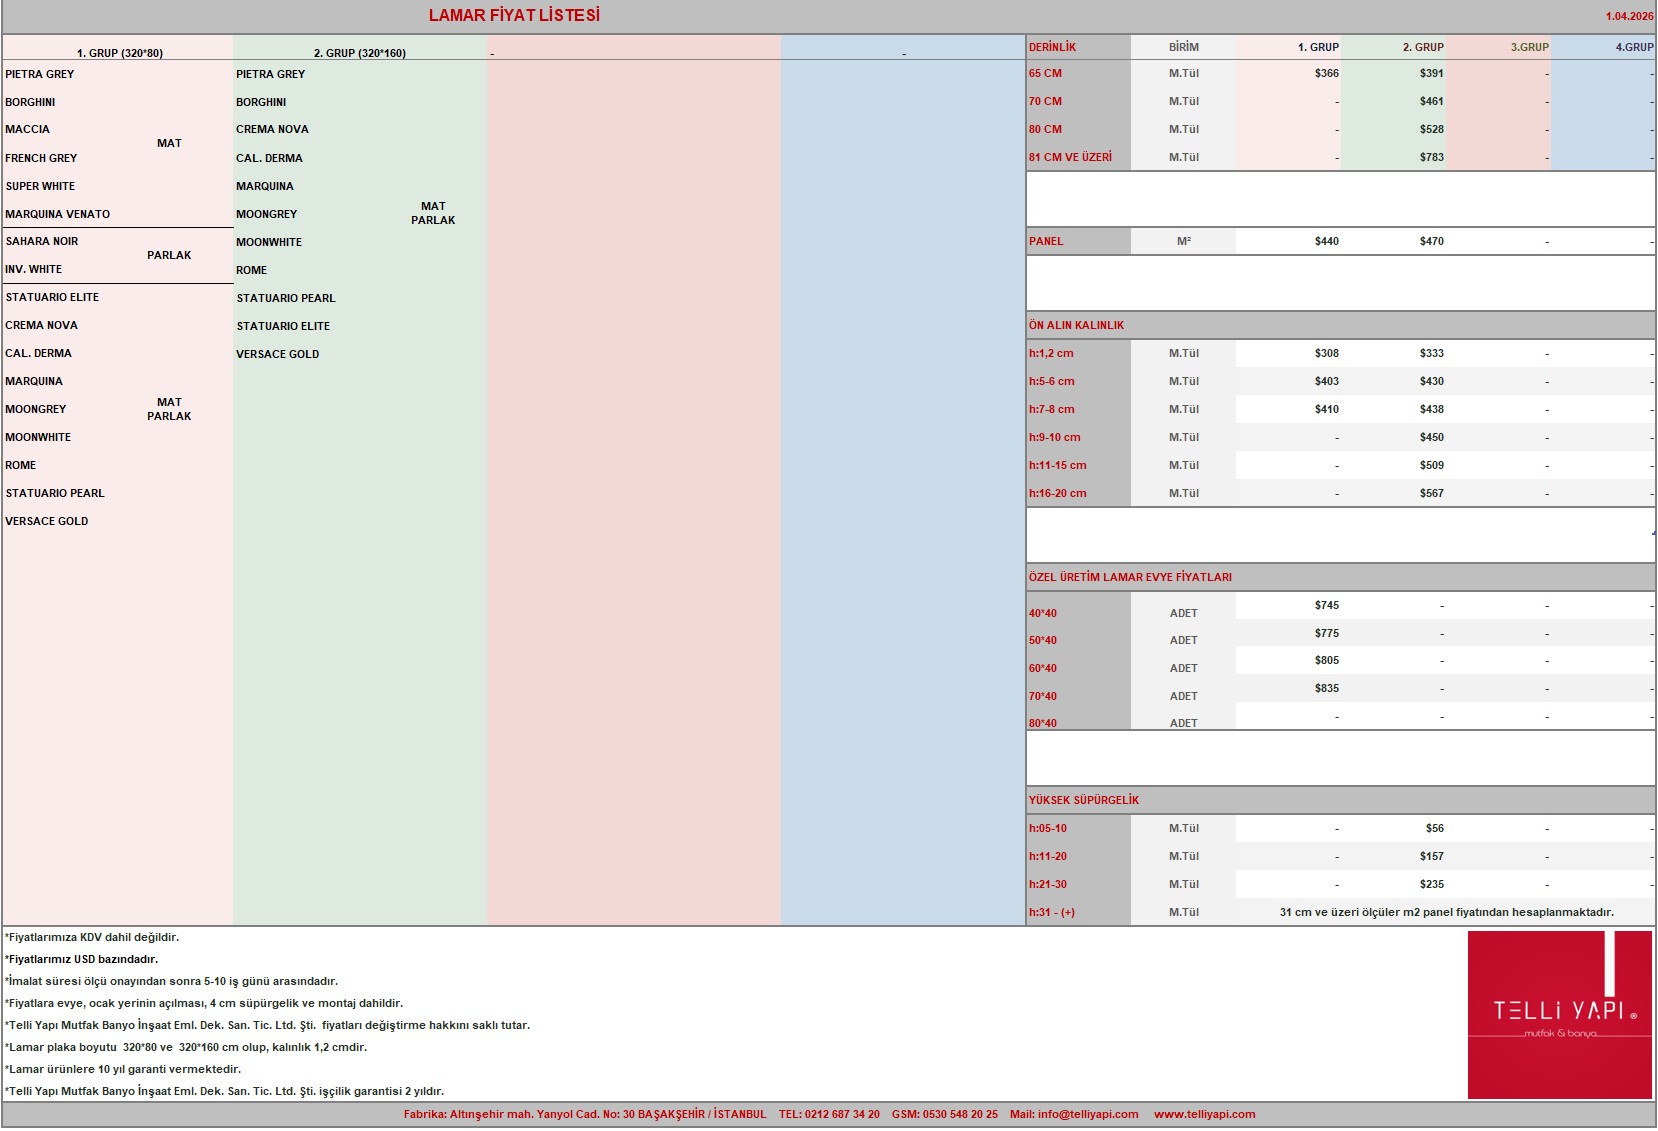Click the $56 skirting price
1658x1131 pixels.
pyautogui.click(x=1435, y=828)
